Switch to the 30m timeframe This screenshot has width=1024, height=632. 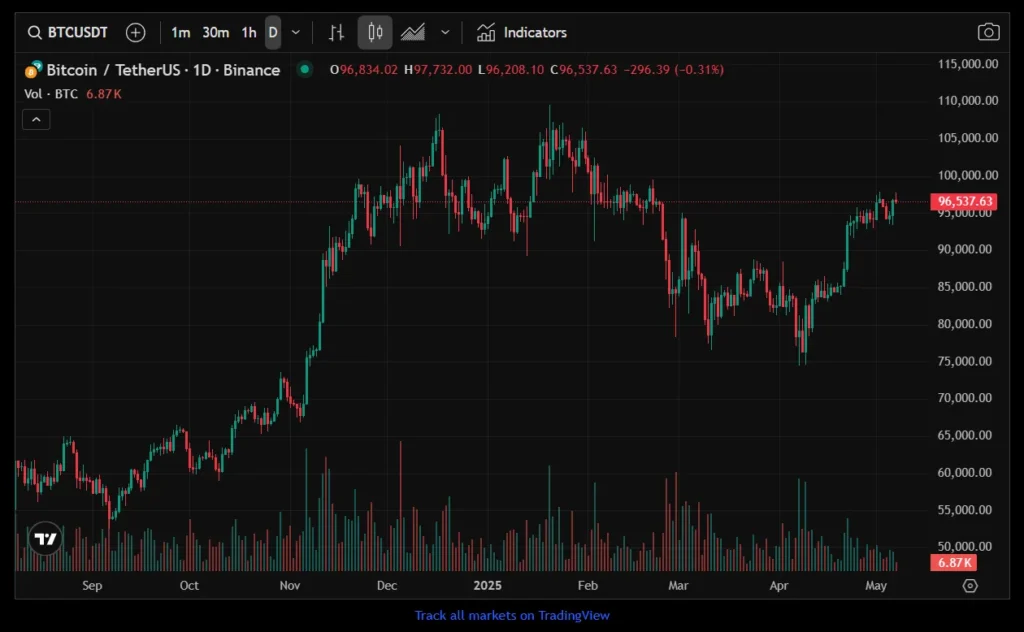click(215, 32)
